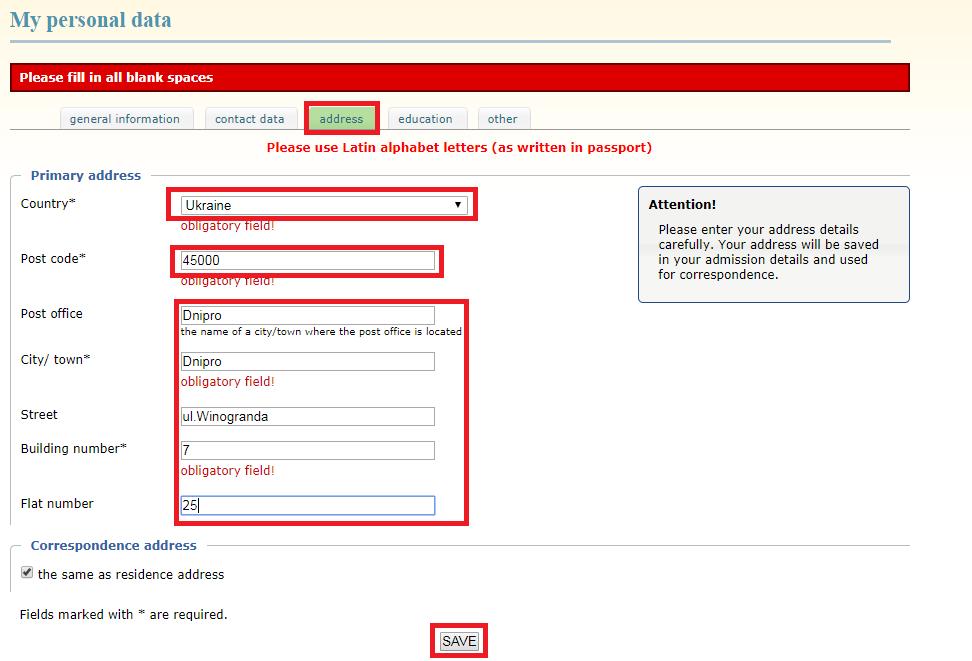Click the Street field with ul.Winogranda
This screenshot has height=661, width=972.
tap(307, 417)
